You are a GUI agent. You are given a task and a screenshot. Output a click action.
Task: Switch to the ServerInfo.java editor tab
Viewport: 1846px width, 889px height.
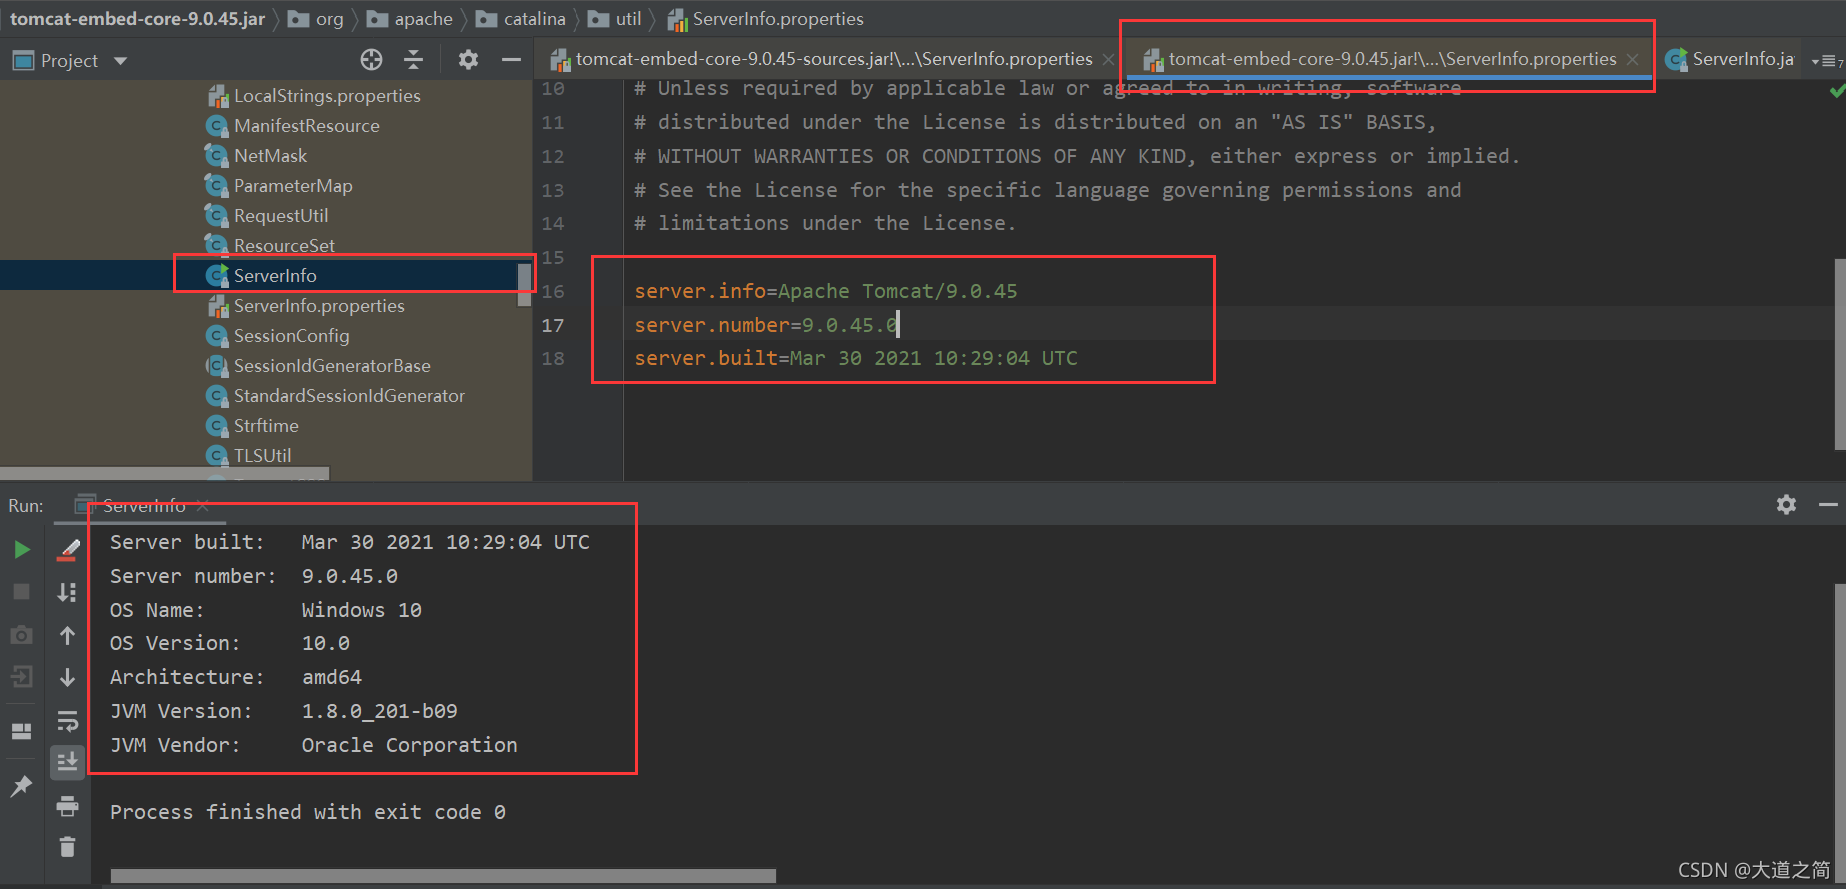(x=1730, y=59)
